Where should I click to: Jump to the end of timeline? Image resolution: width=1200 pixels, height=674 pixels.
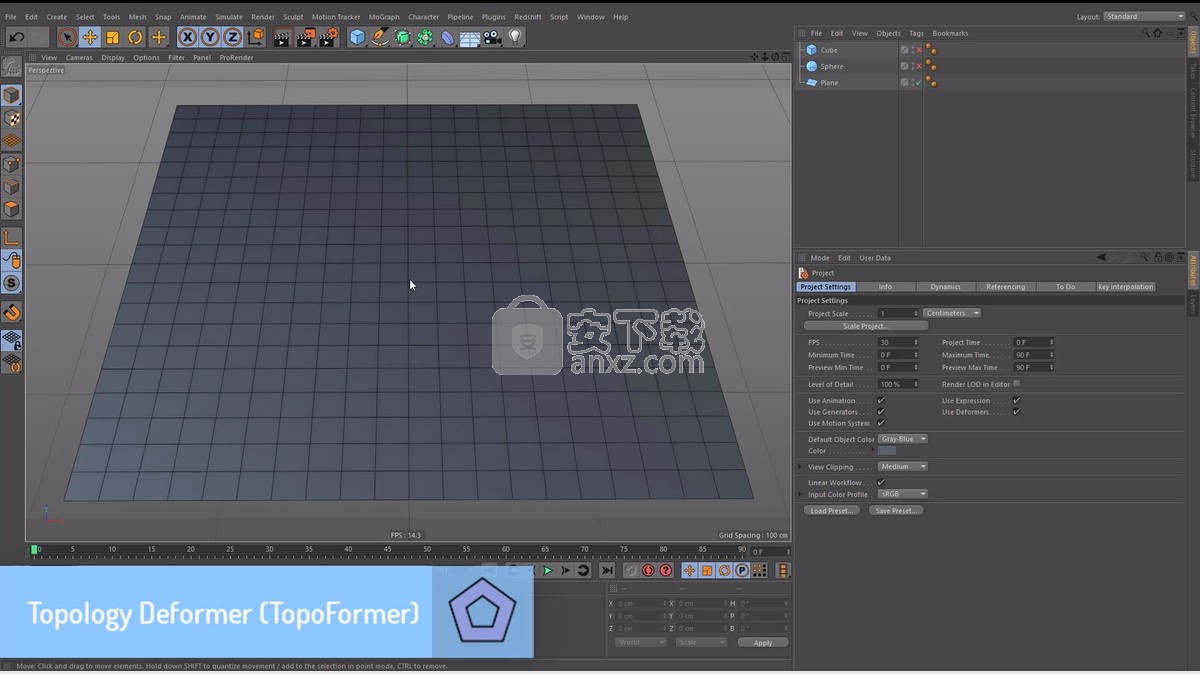click(607, 571)
